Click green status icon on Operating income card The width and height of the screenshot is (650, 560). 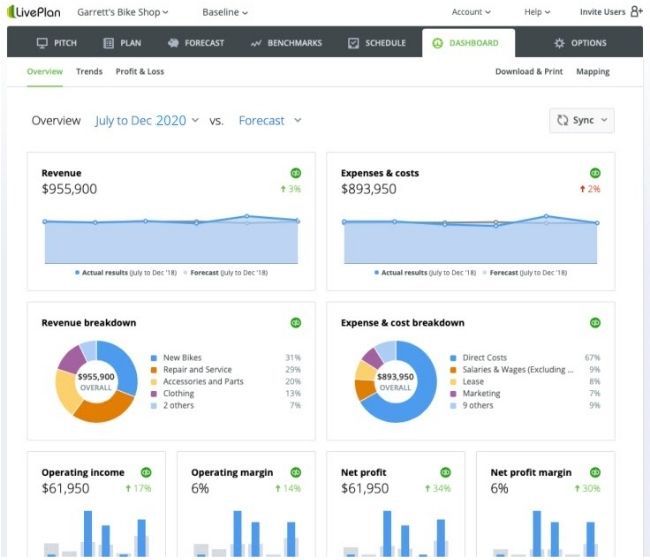click(x=146, y=472)
